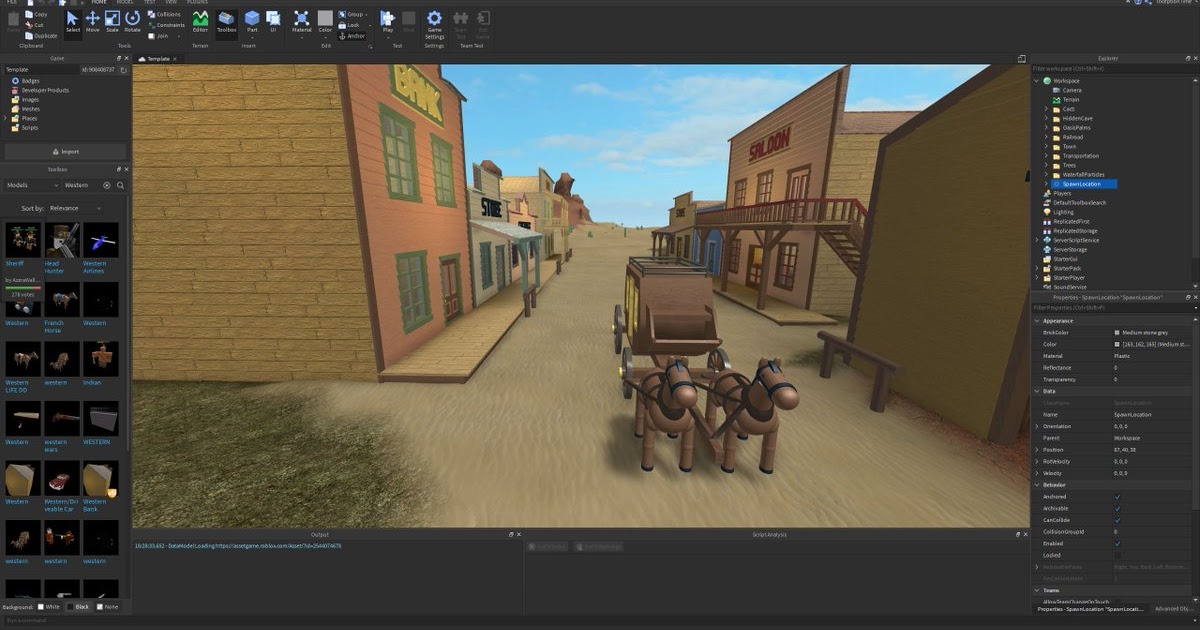Image resolution: width=1200 pixels, height=630 pixels.
Task: Click the Anchor button
Action: pos(352,35)
